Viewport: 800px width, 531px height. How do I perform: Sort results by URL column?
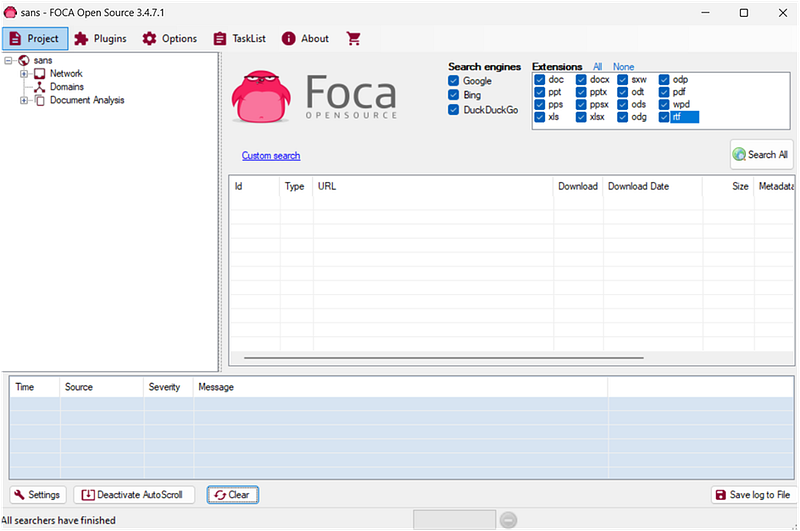pos(433,186)
